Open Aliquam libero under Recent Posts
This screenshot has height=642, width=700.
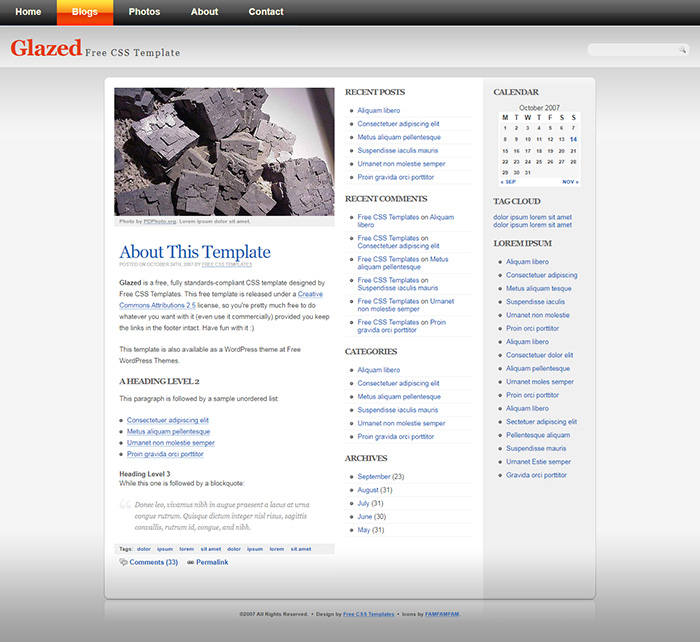point(379,110)
